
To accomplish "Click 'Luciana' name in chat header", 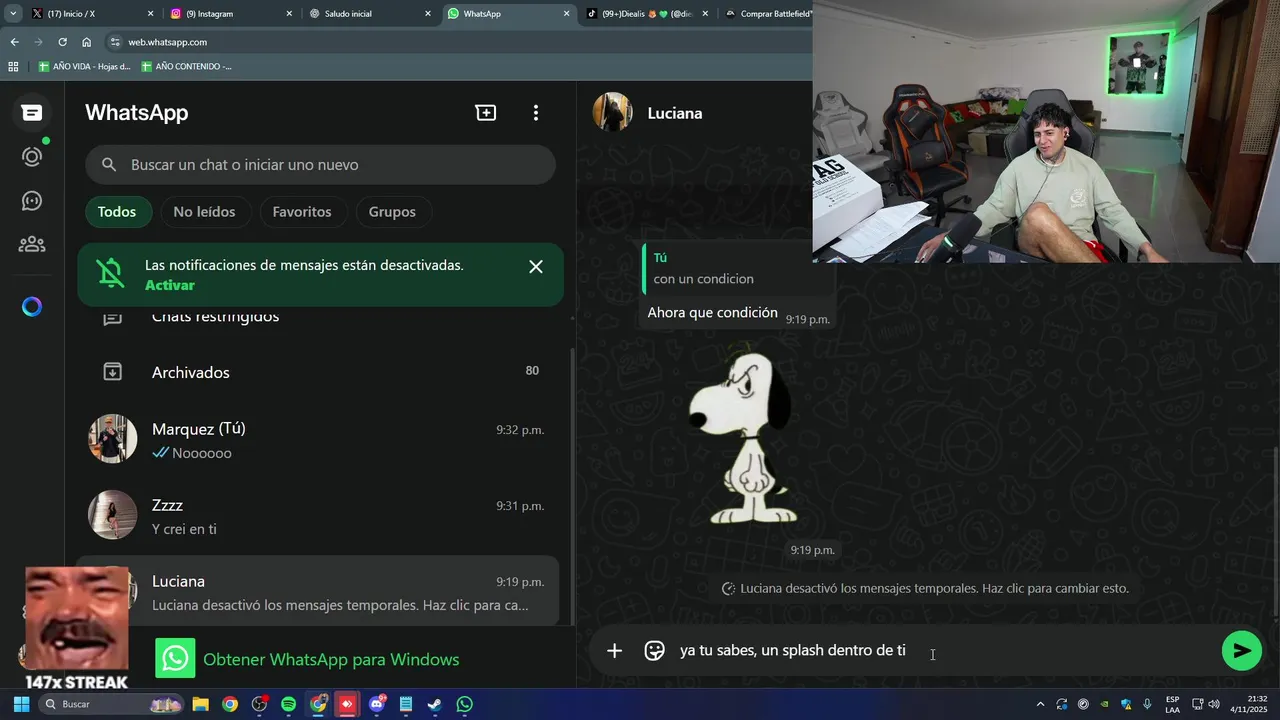I will pos(675,113).
